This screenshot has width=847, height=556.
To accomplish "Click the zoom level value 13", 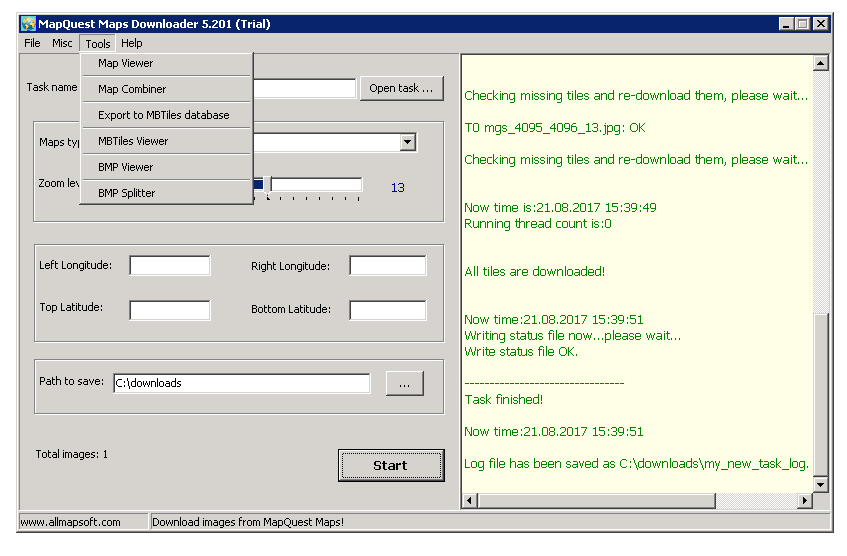I will coord(398,187).
